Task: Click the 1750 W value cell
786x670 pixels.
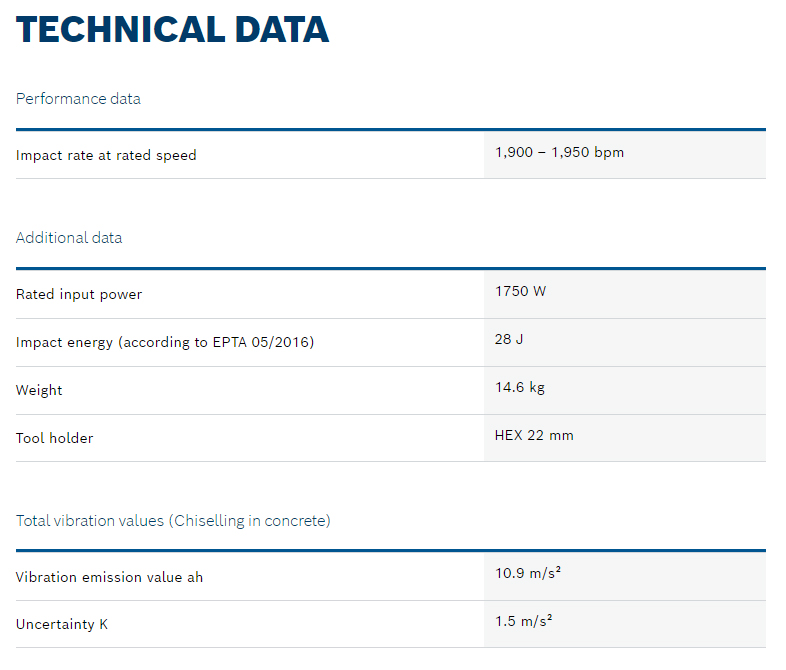Action: [x=521, y=292]
